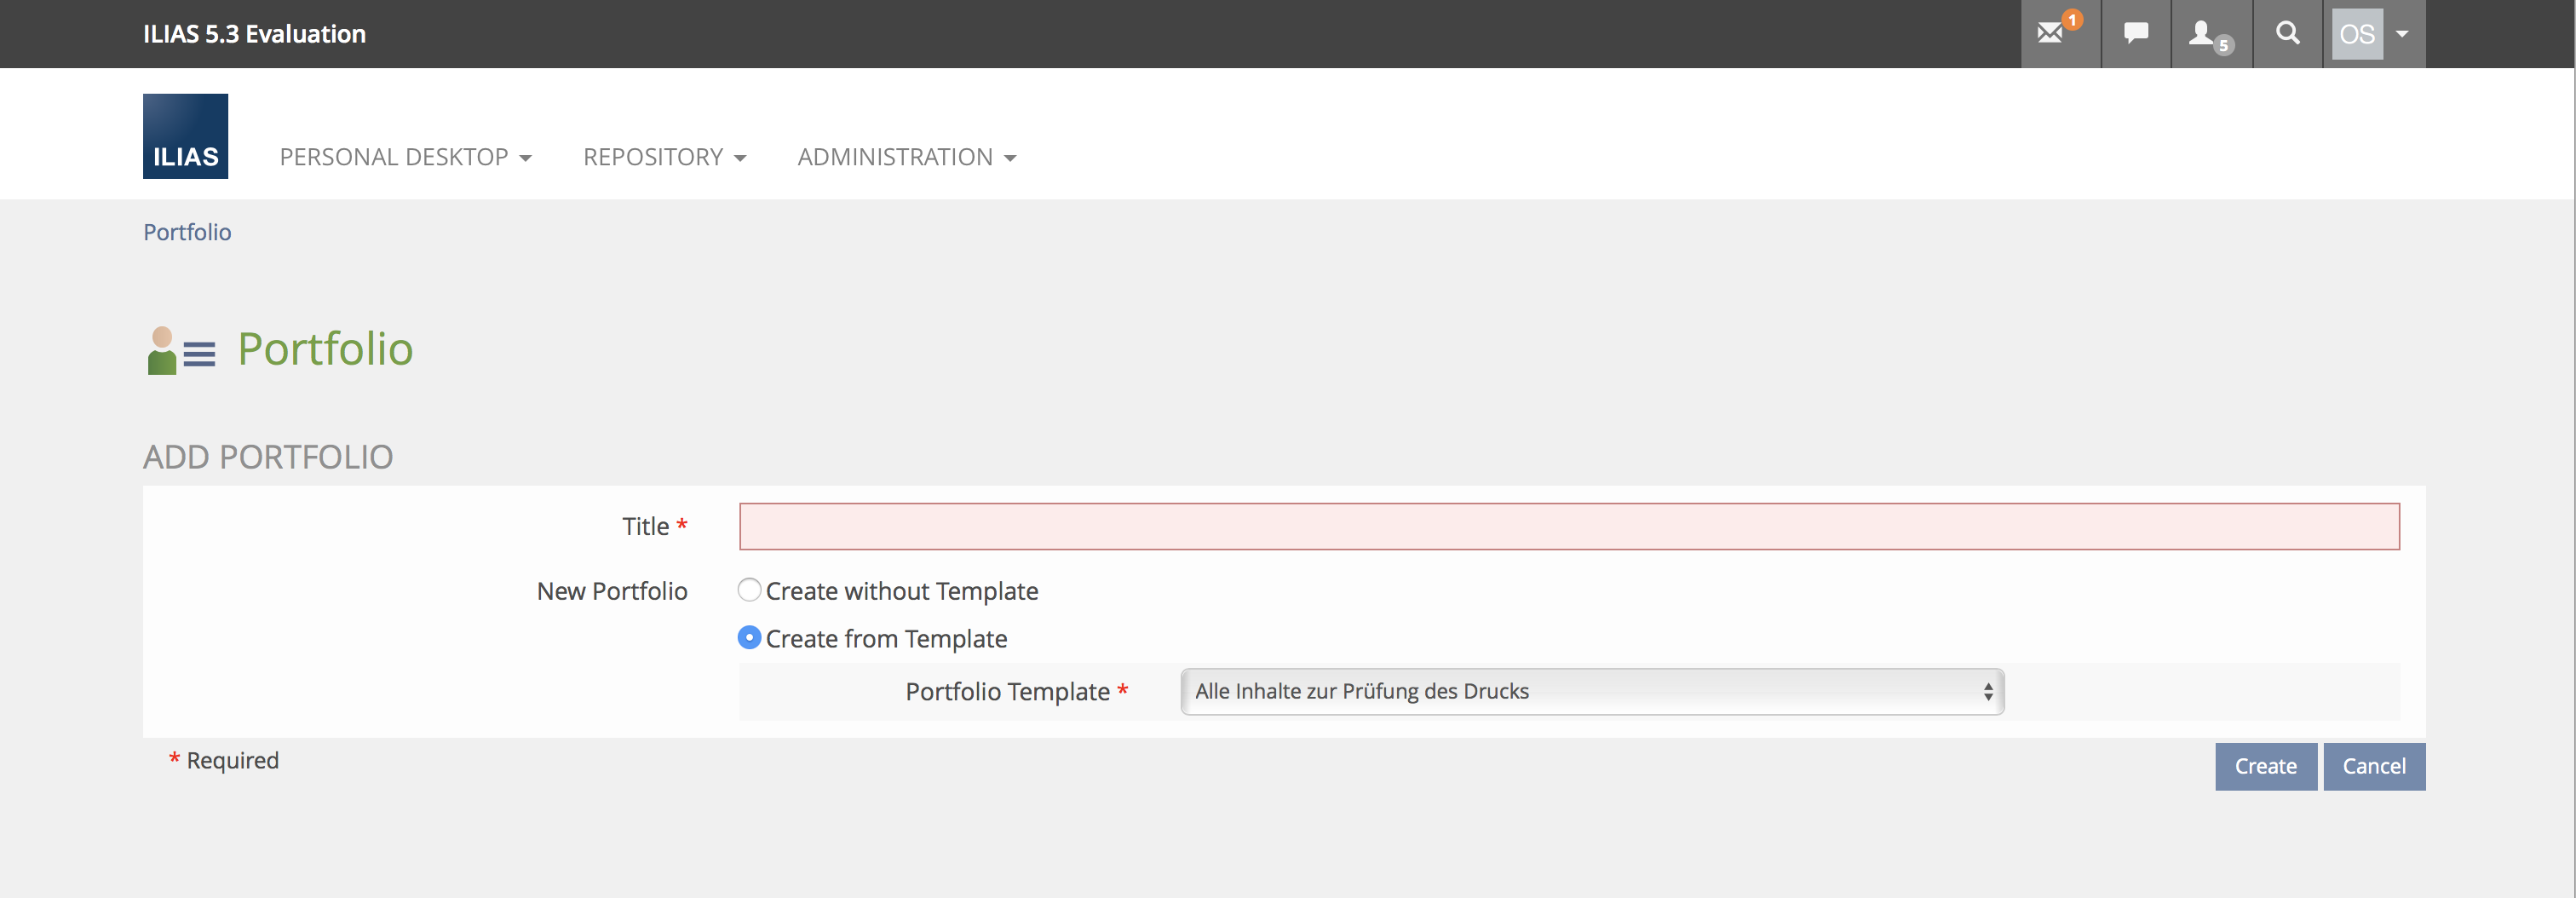Click the Create from Template label text
Image resolution: width=2576 pixels, height=898 pixels.
point(886,638)
